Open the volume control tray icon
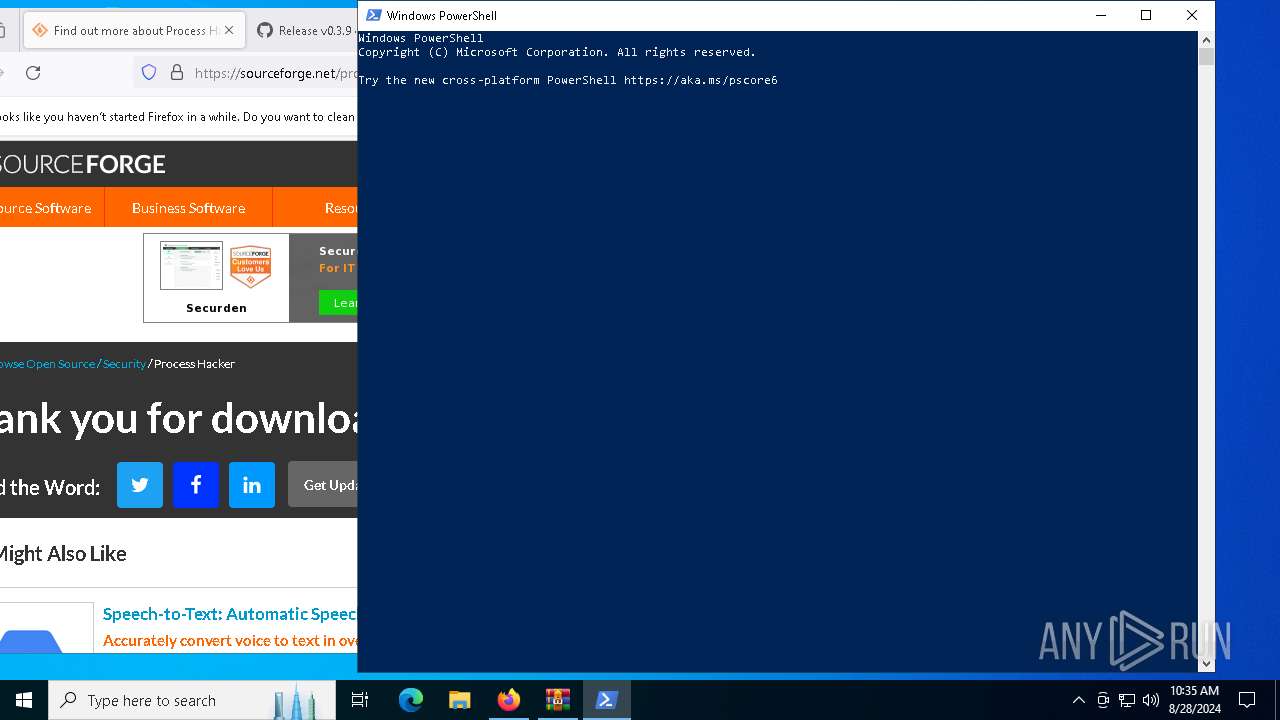The height and width of the screenshot is (720, 1280). 1150,700
